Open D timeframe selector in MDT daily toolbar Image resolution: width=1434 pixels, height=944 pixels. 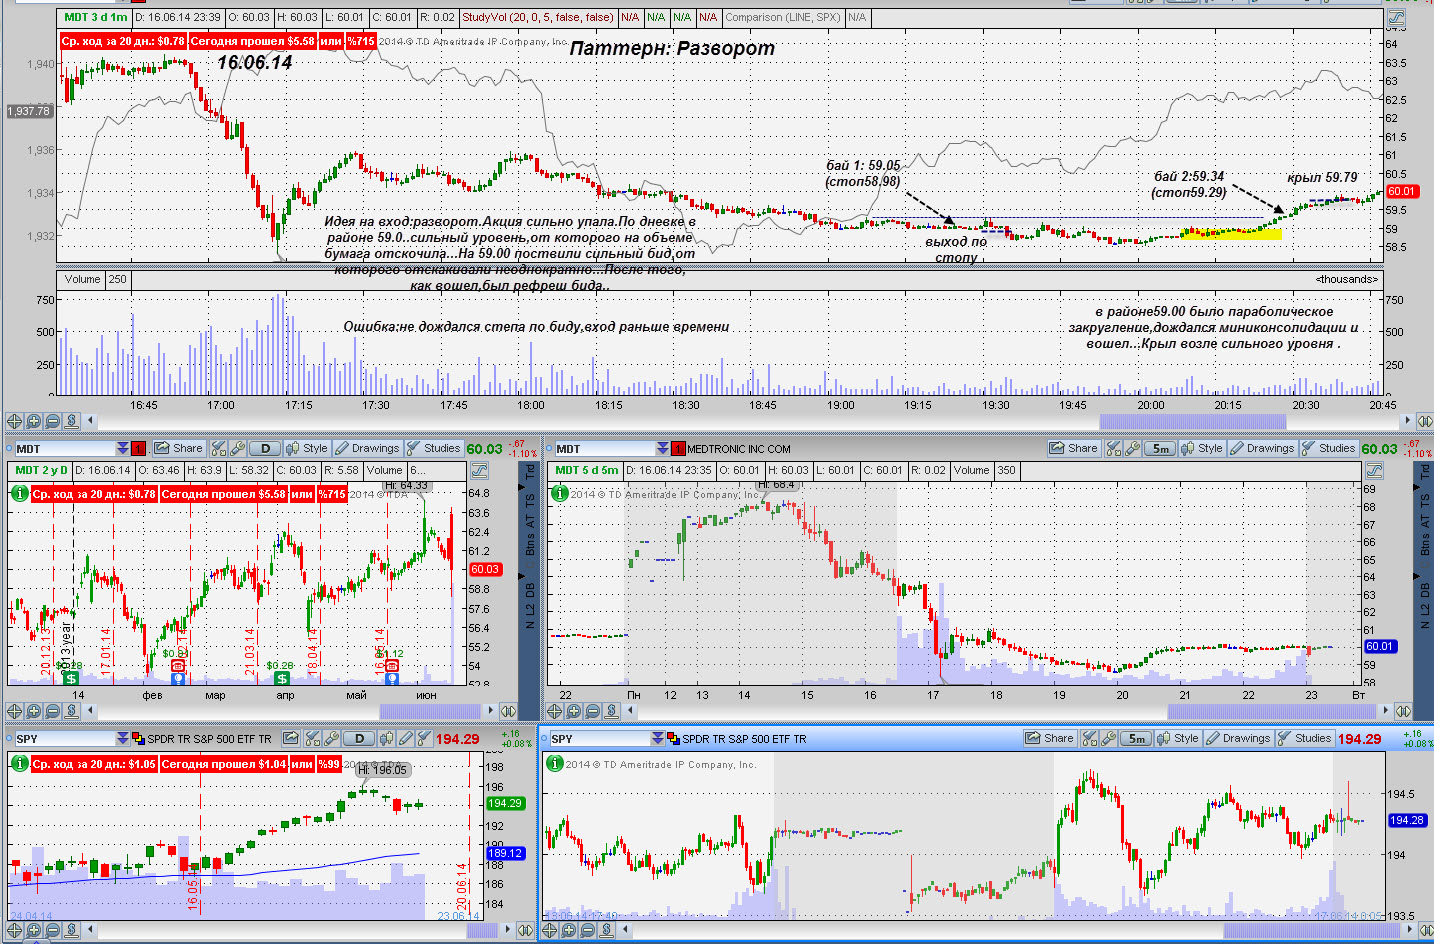click(x=265, y=448)
